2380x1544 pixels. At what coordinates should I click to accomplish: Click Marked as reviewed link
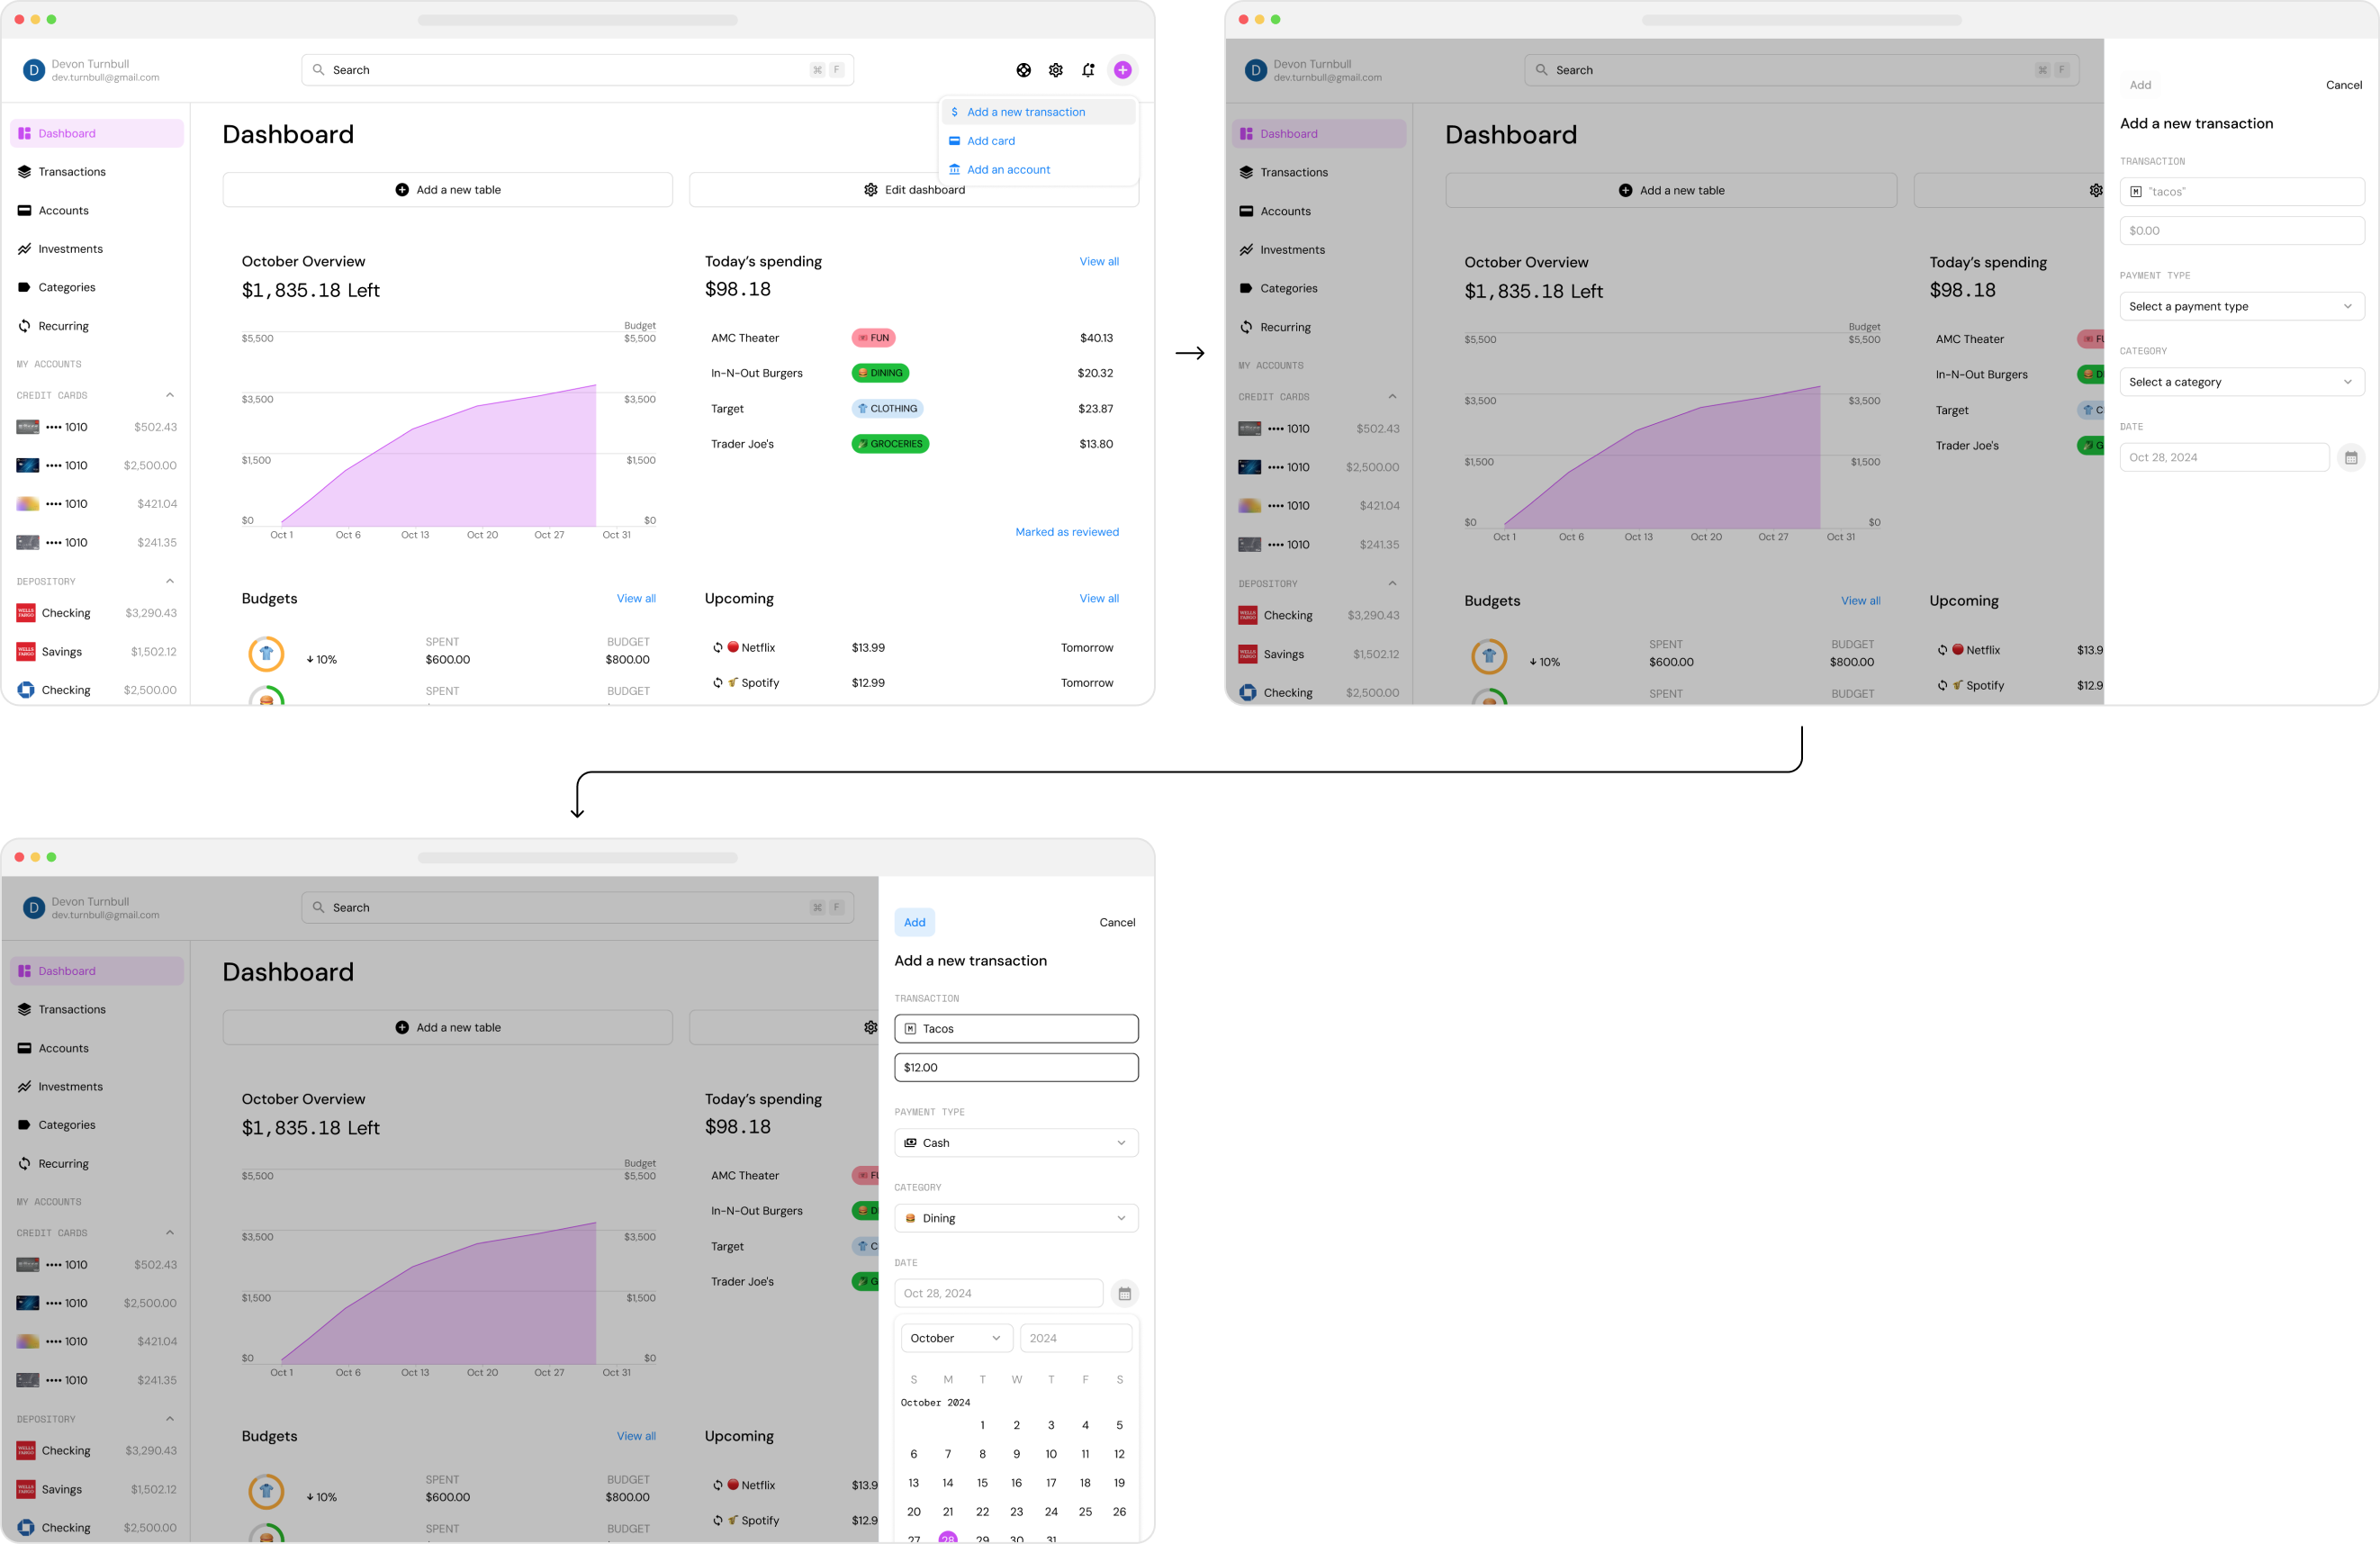point(1067,532)
